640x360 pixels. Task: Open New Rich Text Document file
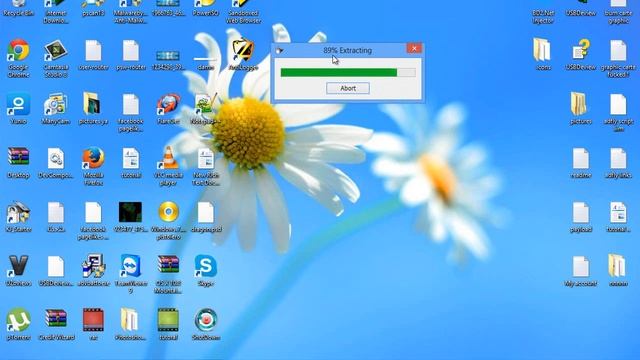[x=206, y=166]
